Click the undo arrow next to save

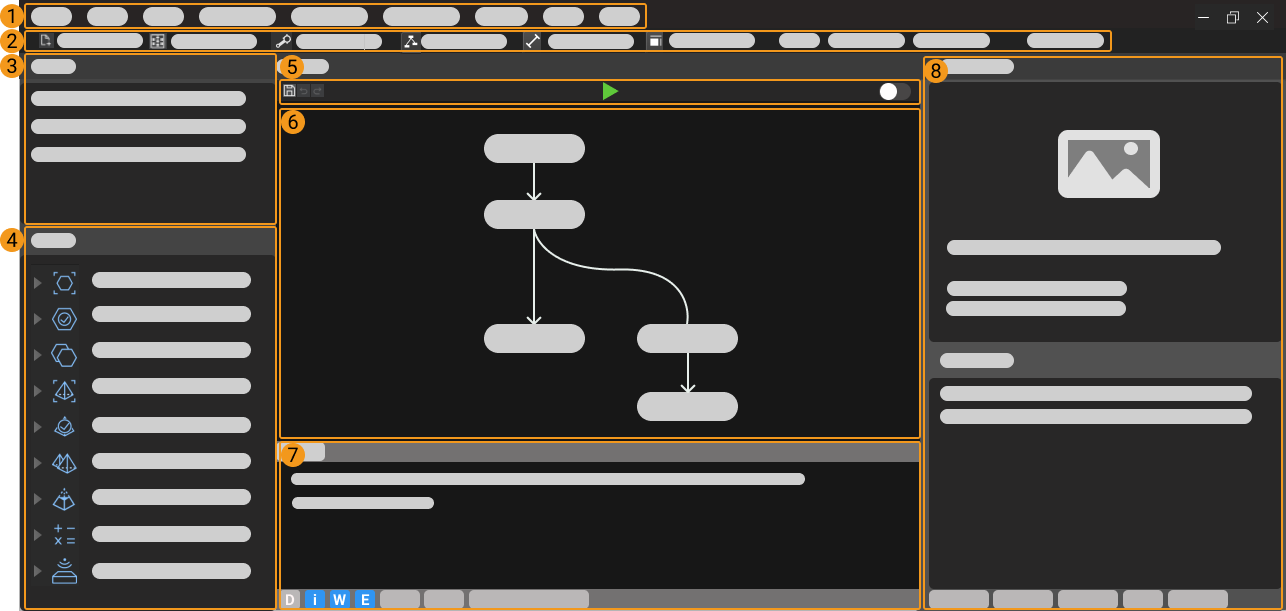point(304,91)
